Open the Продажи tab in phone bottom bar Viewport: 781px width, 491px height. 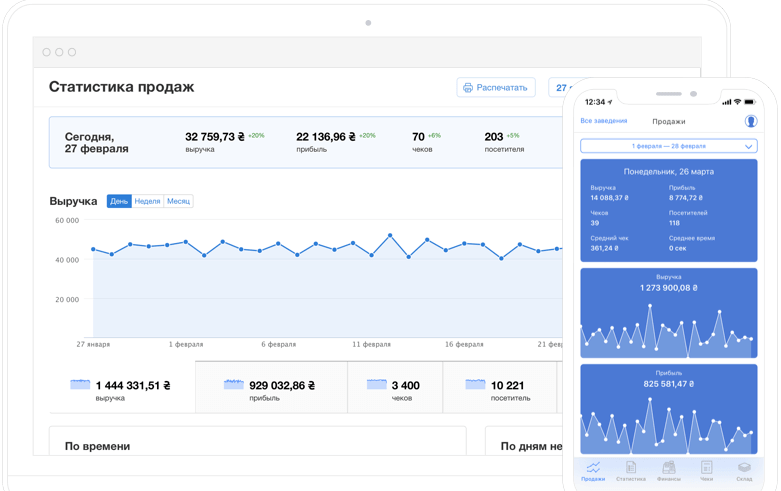(x=593, y=471)
